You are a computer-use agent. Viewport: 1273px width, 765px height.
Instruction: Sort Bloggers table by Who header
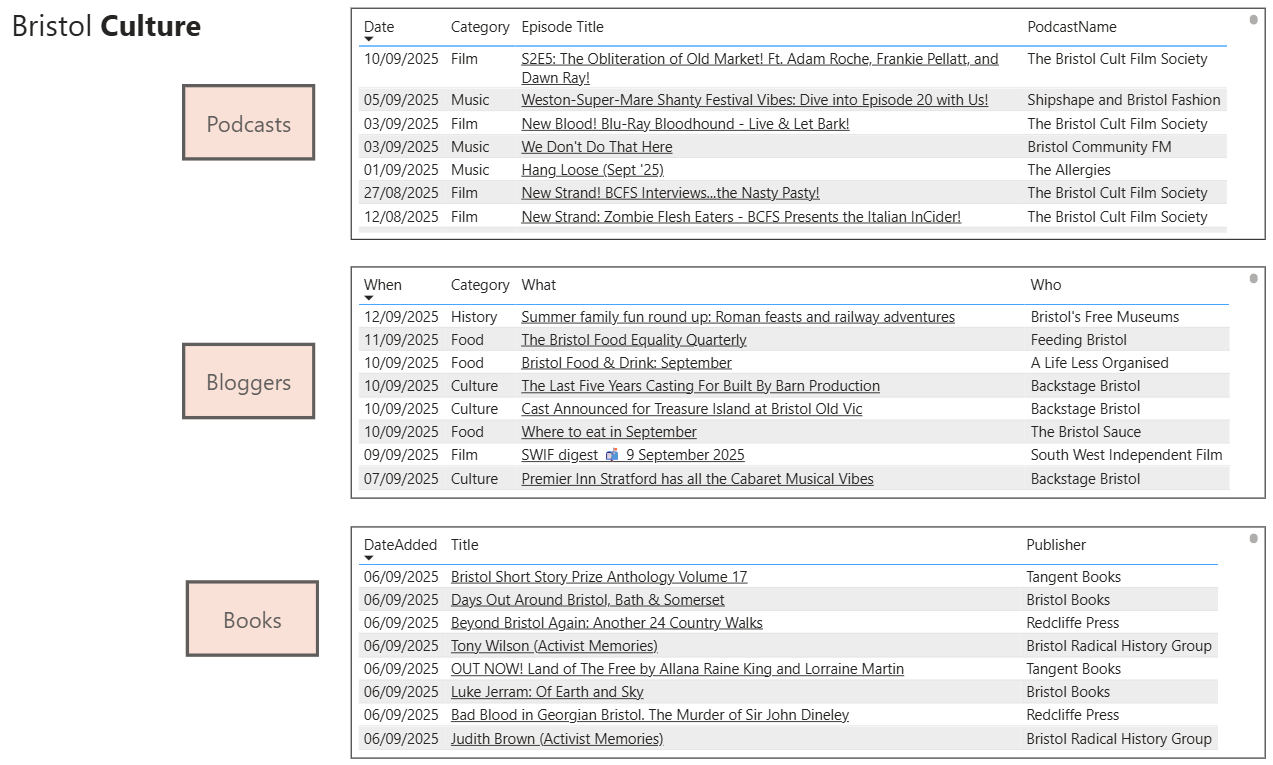[1046, 285]
